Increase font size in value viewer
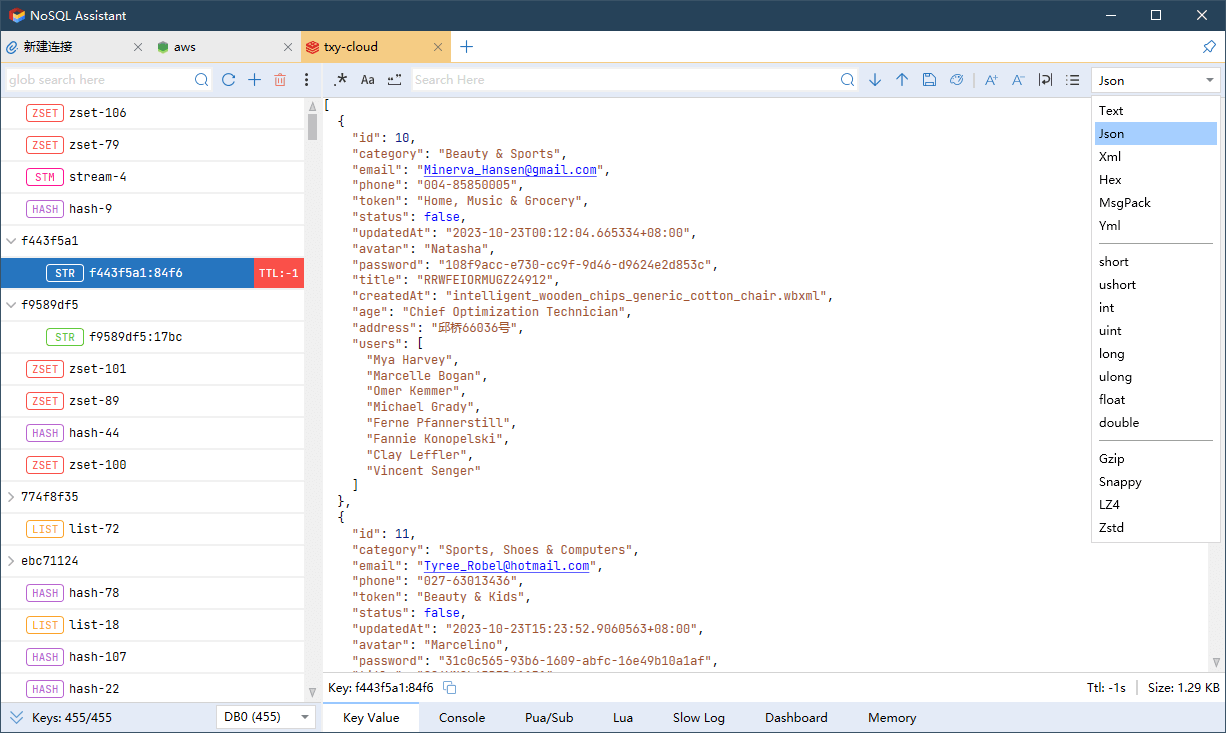The width and height of the screenshot is (1226, 733). (991, 80)
